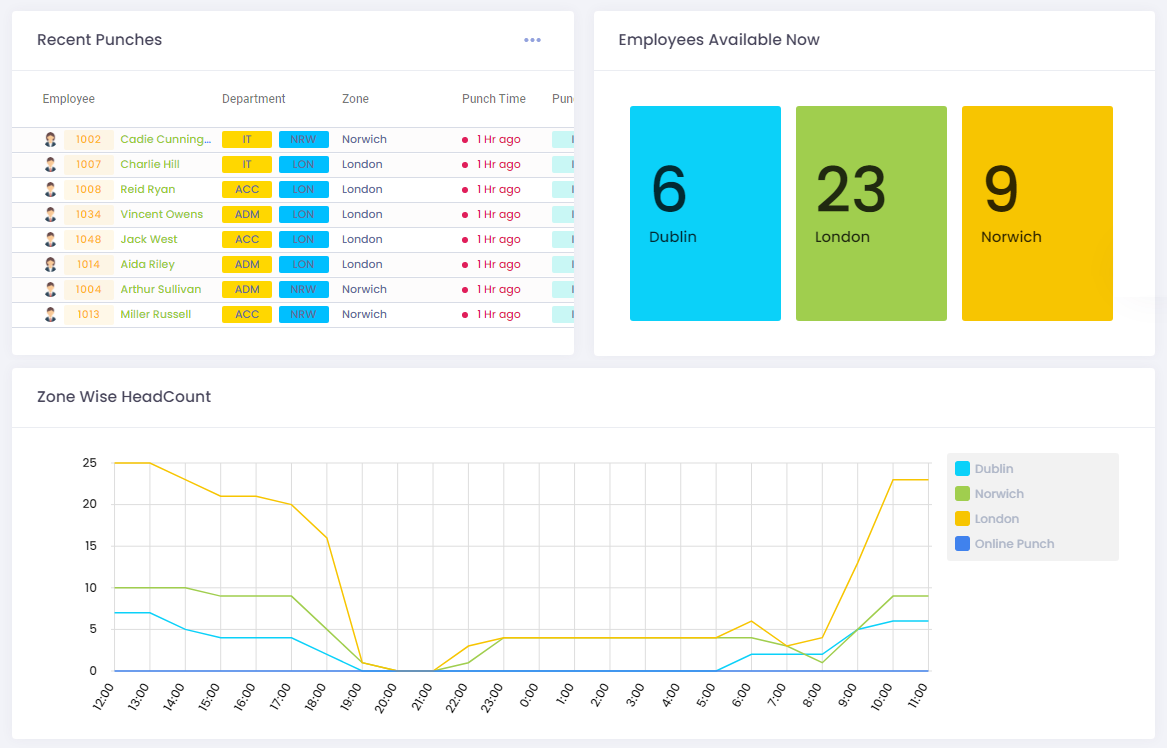
Task: Toggle Online Punch series in chart legend
Action: [1005, 544]
